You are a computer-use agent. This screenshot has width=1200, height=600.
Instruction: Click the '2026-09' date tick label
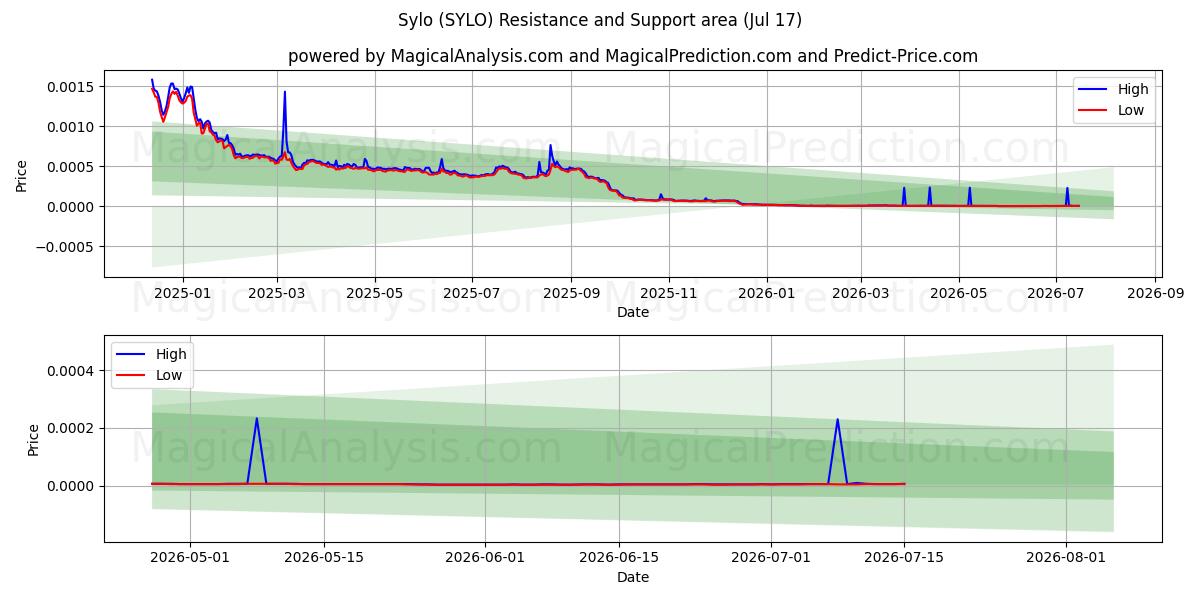[1155, 294]
